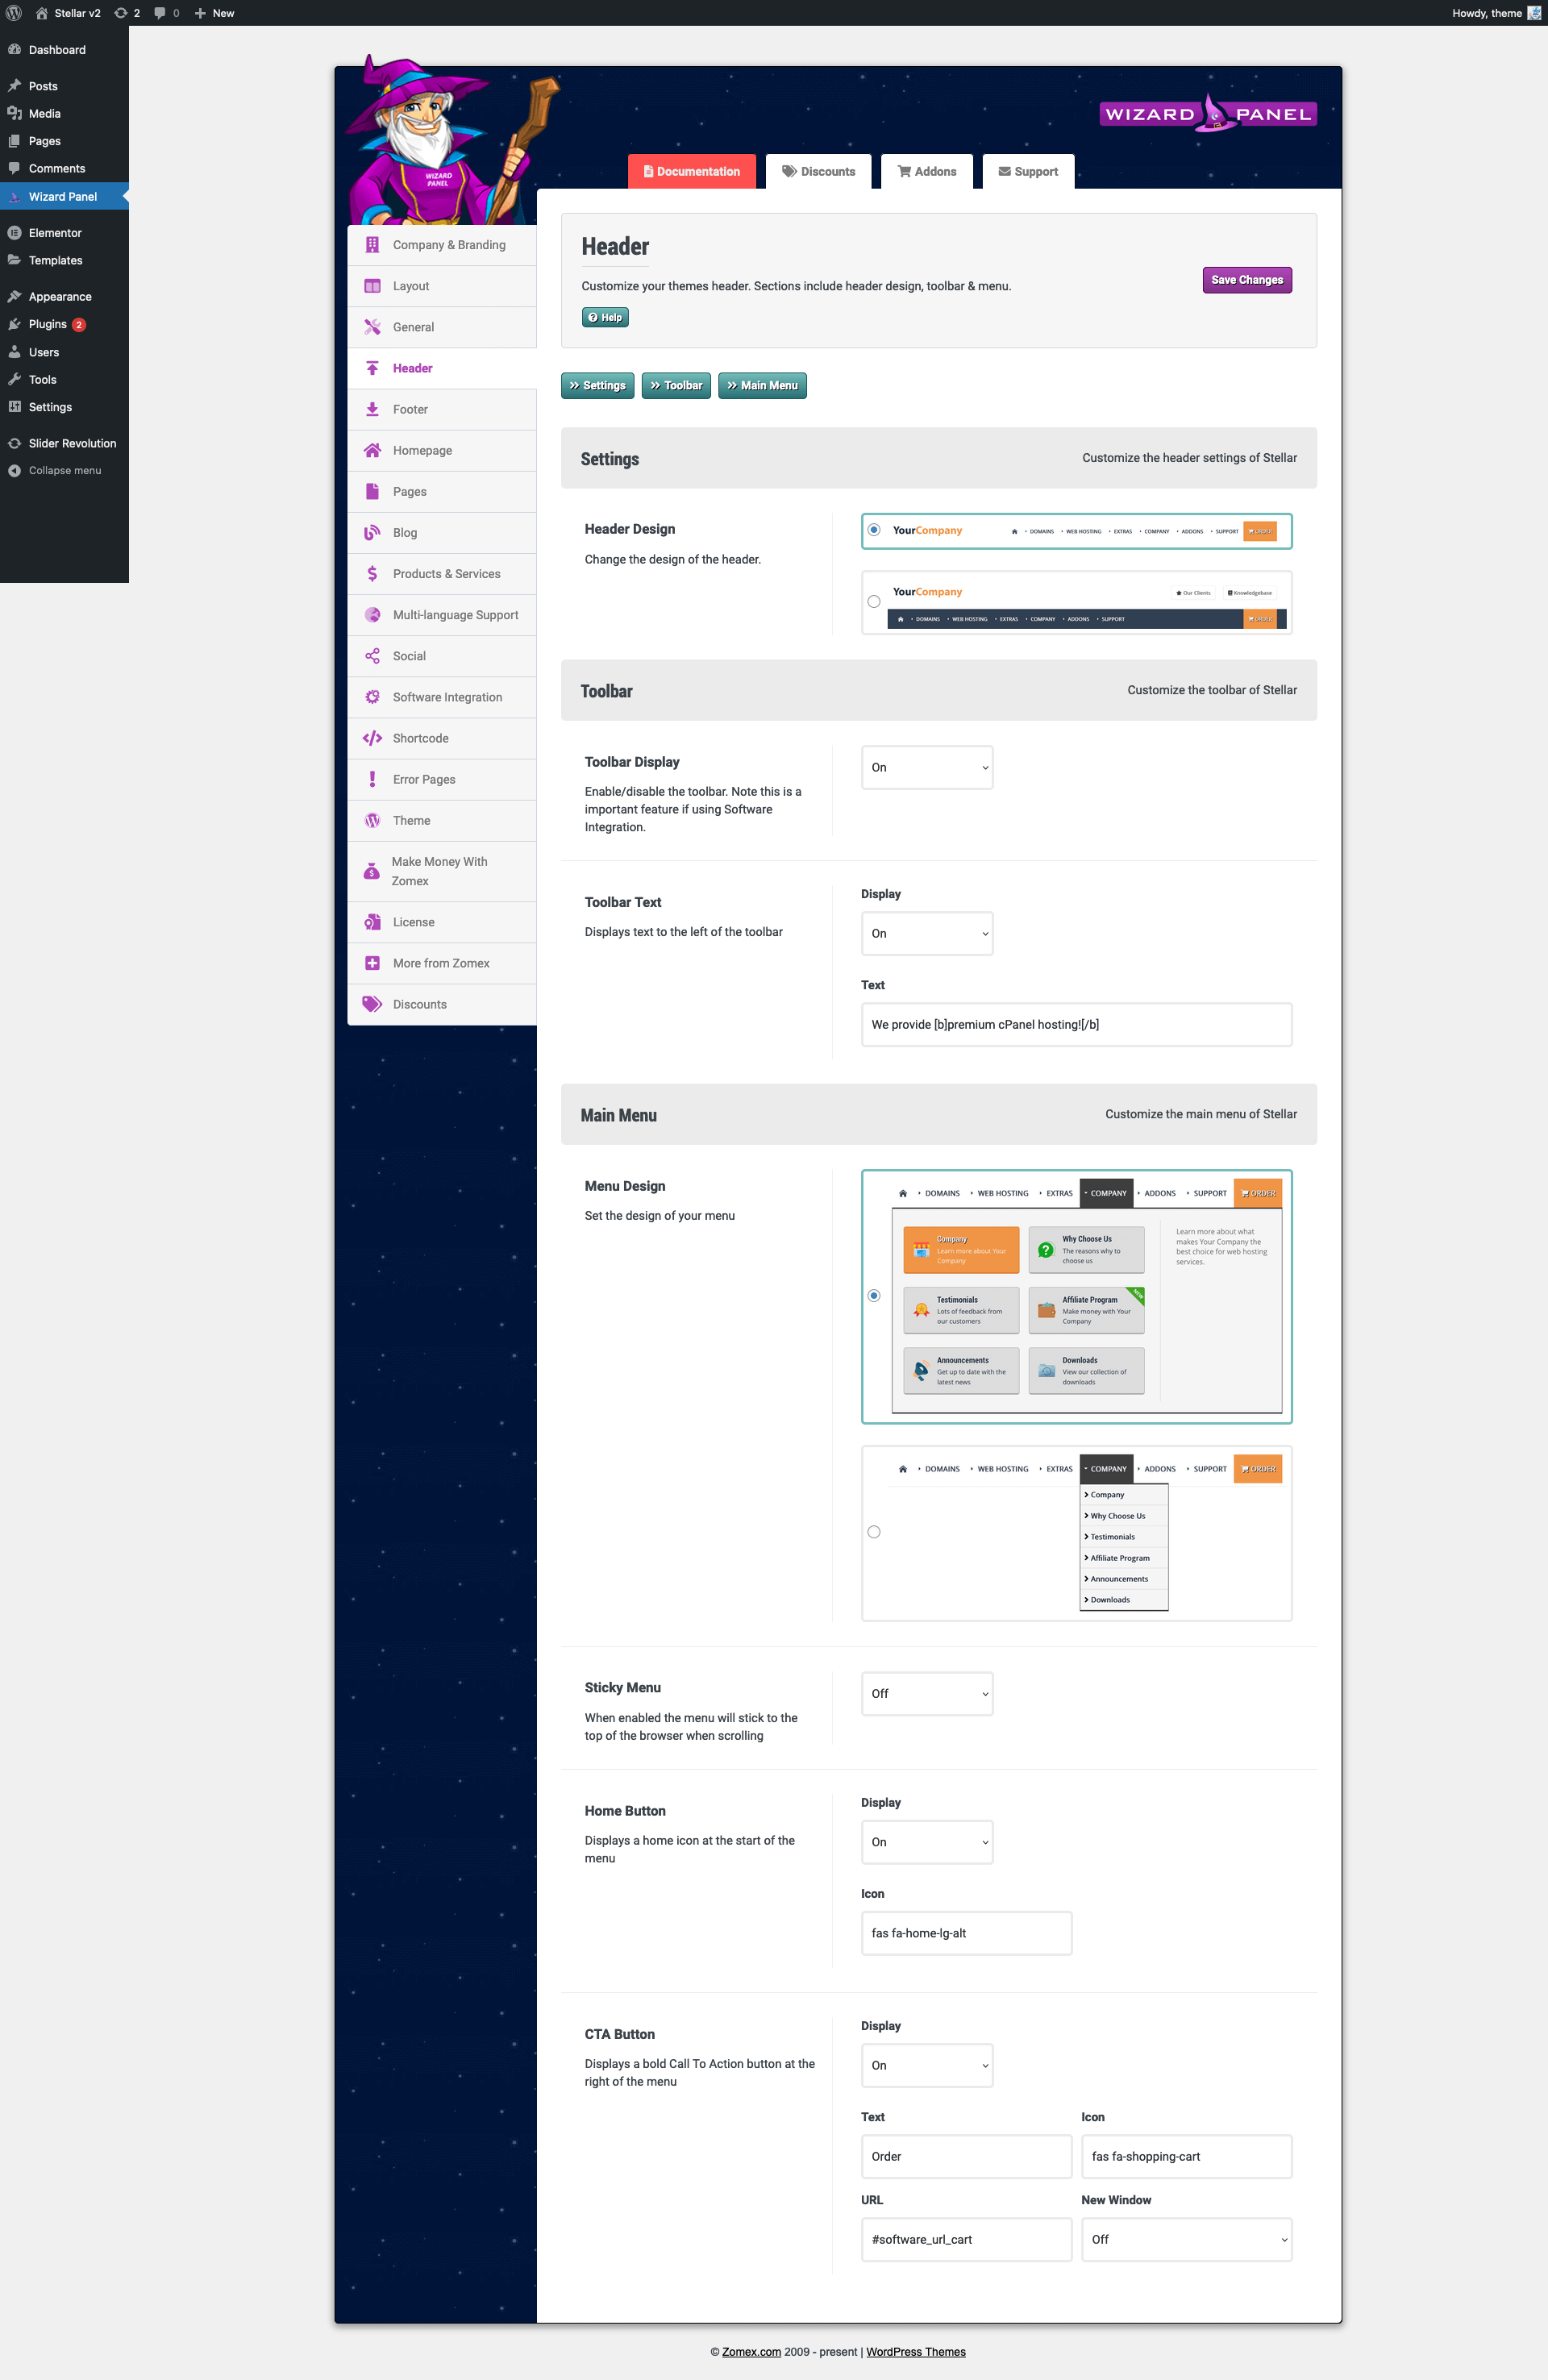Click the Discounts tags icon in sidebar
The width and height of the screenshot is (1548, 2380).
point(372,1004)
